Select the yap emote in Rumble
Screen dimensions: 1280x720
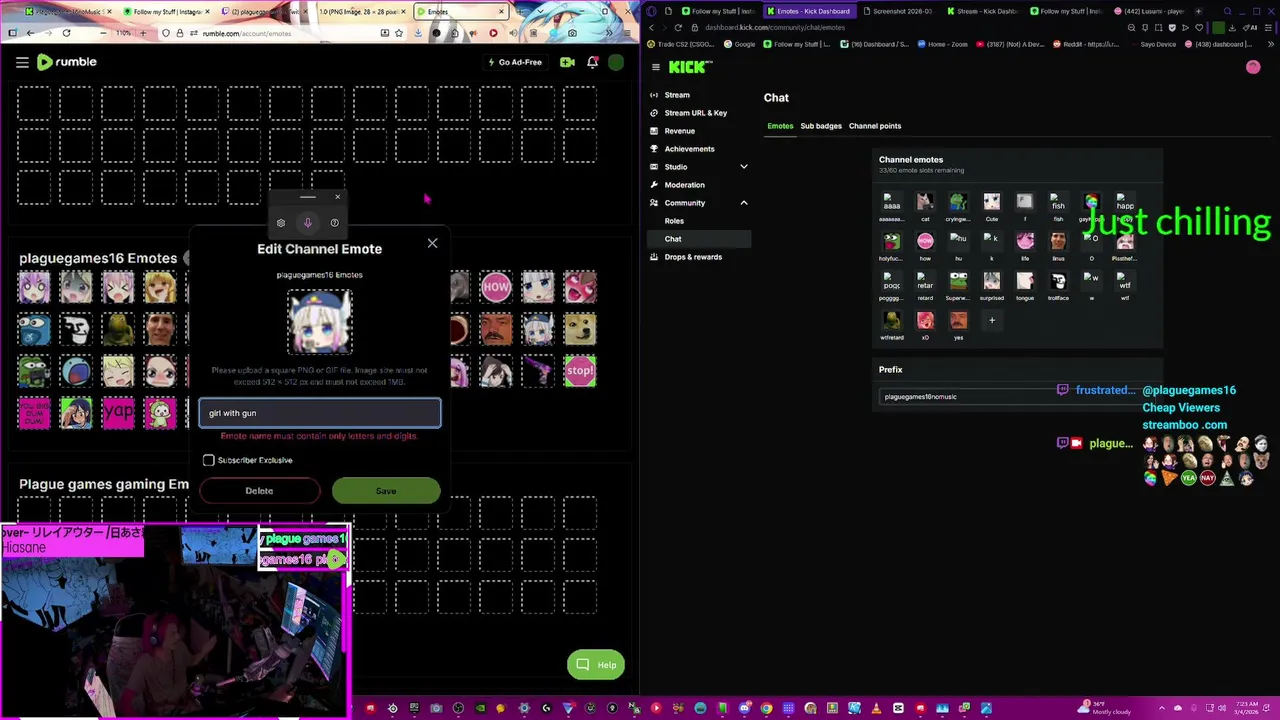118,411
